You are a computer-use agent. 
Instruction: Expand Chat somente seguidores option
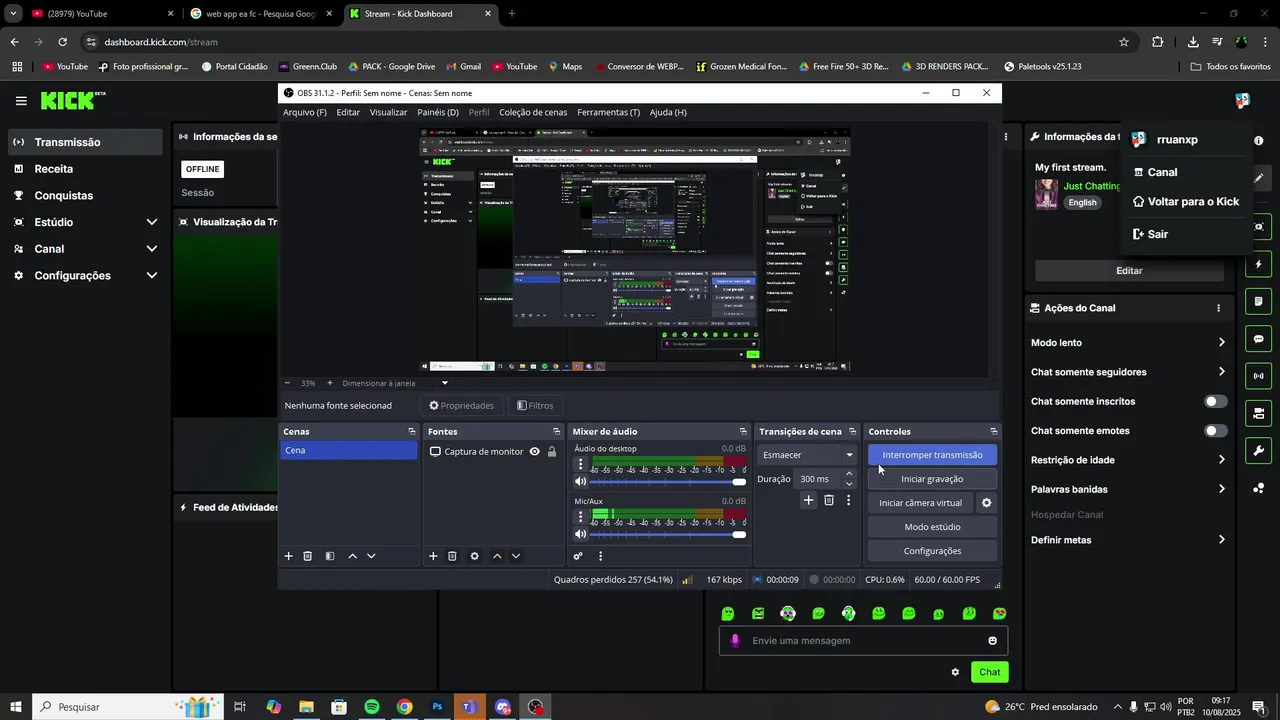point(1221,372)
